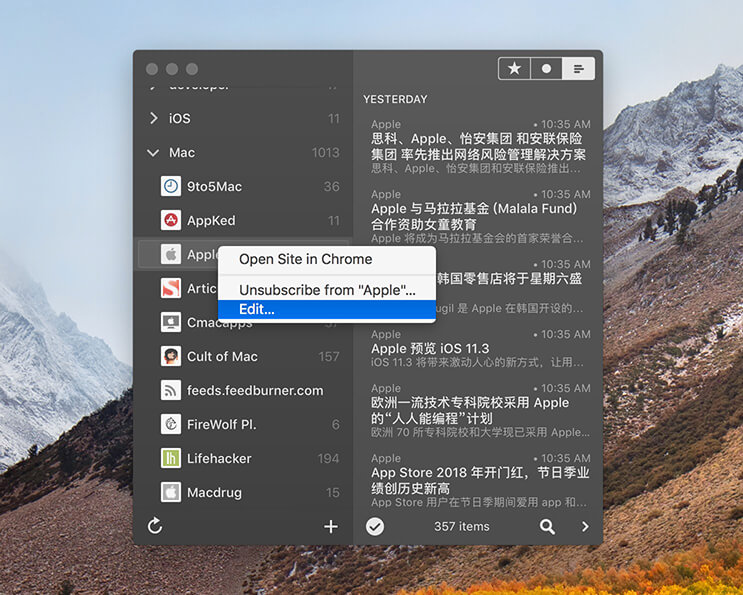The height and width of the screenshot is (595, 743).
Task: Mark all items as read
Action: coord(375,526)
